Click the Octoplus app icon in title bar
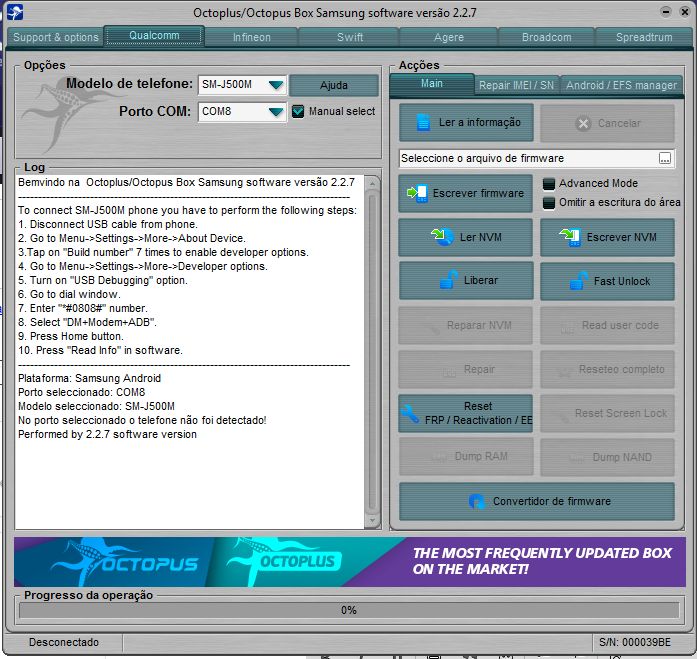697x659 pixels. tap(16, 12)
